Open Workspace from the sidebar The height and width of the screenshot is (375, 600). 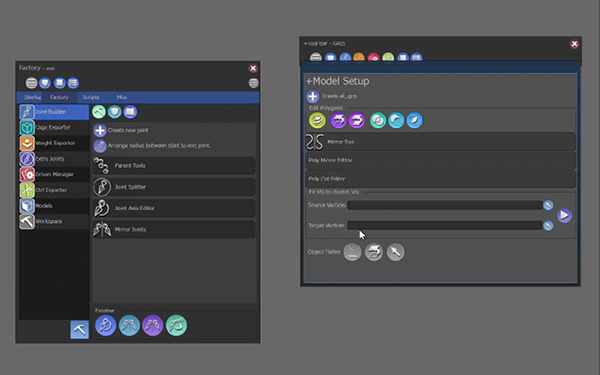[54, 222]
